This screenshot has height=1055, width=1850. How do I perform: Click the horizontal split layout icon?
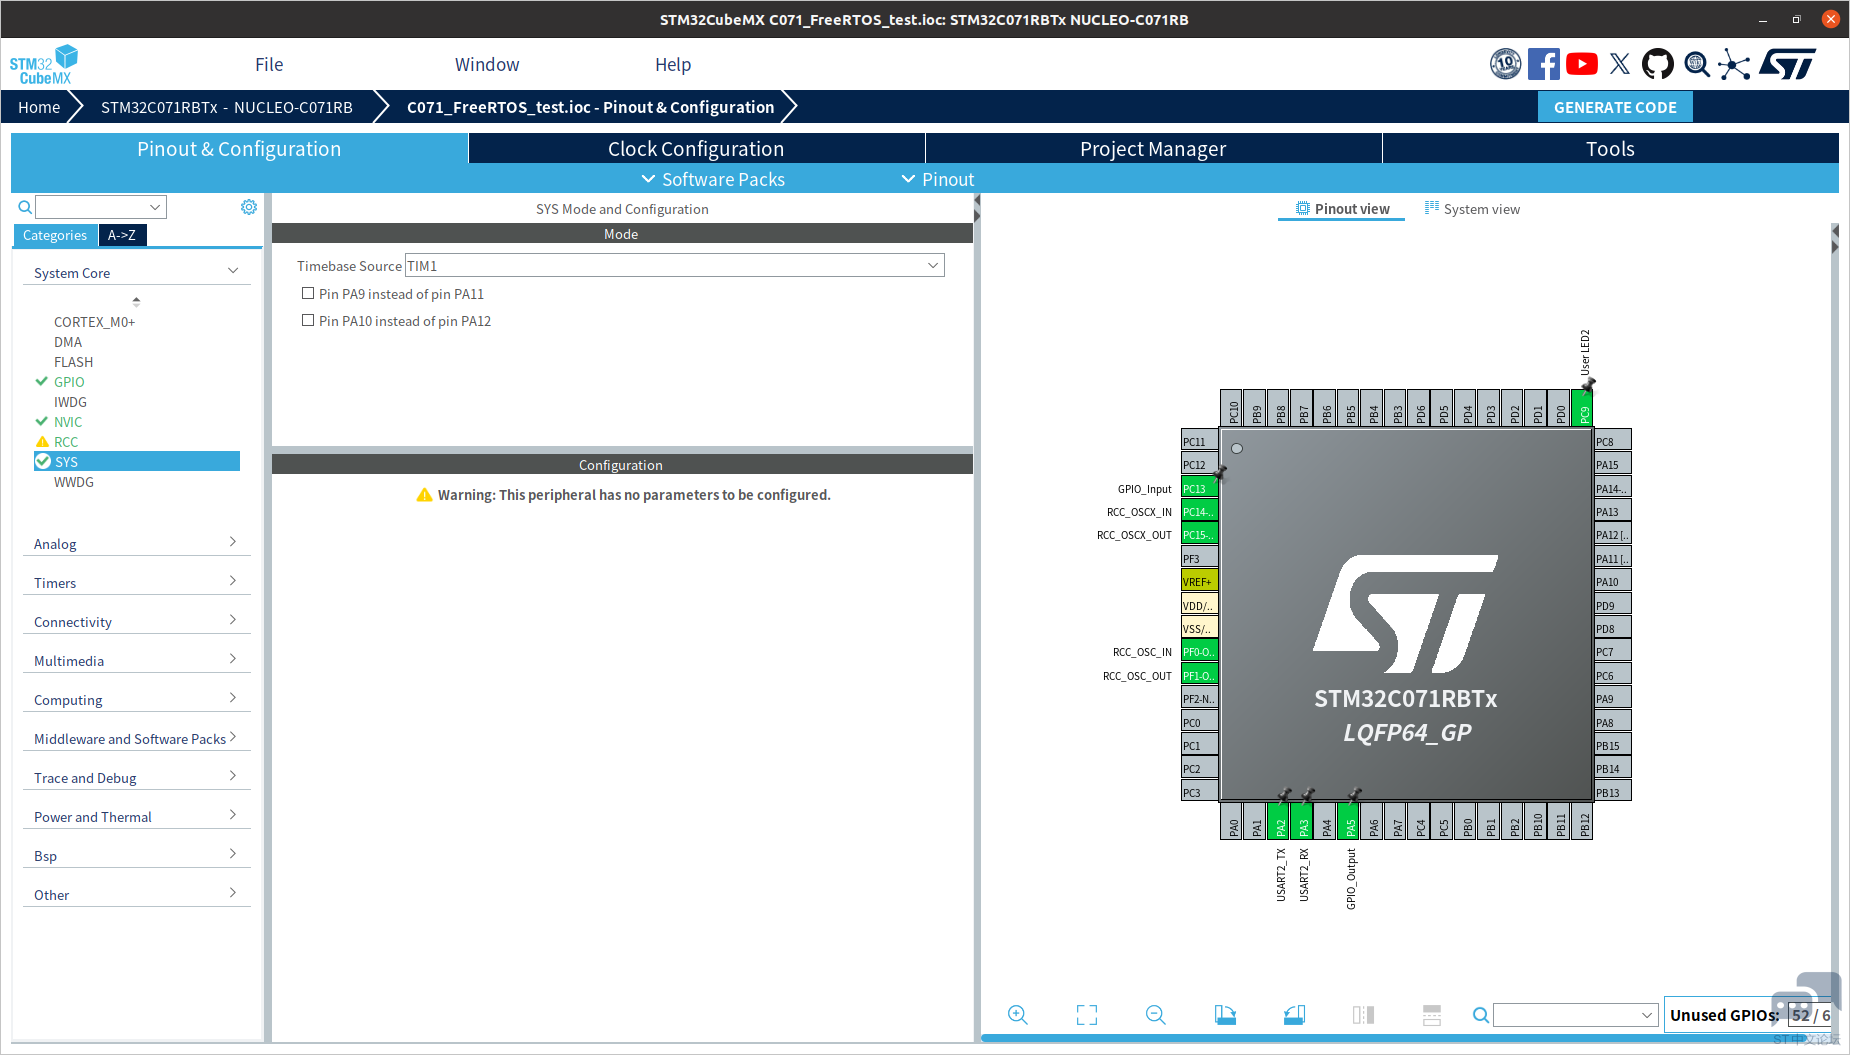click(1432, 1015)
